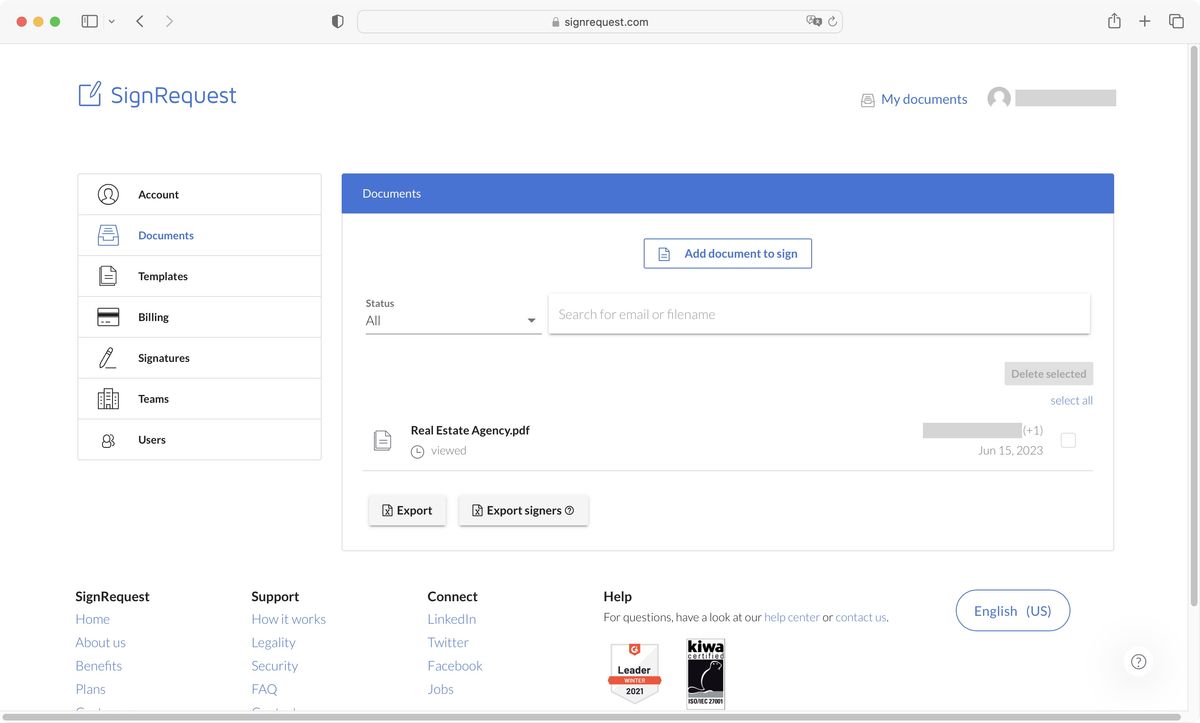Viewport: 1200px width, 723px height.
Task: Click the Templates page icon in sidebar
Action: click(108, 276)
